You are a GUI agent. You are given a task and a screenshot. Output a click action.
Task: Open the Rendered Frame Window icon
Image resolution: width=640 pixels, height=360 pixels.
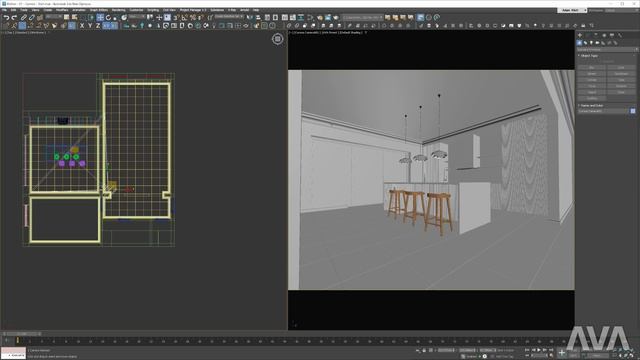[328, 18]
